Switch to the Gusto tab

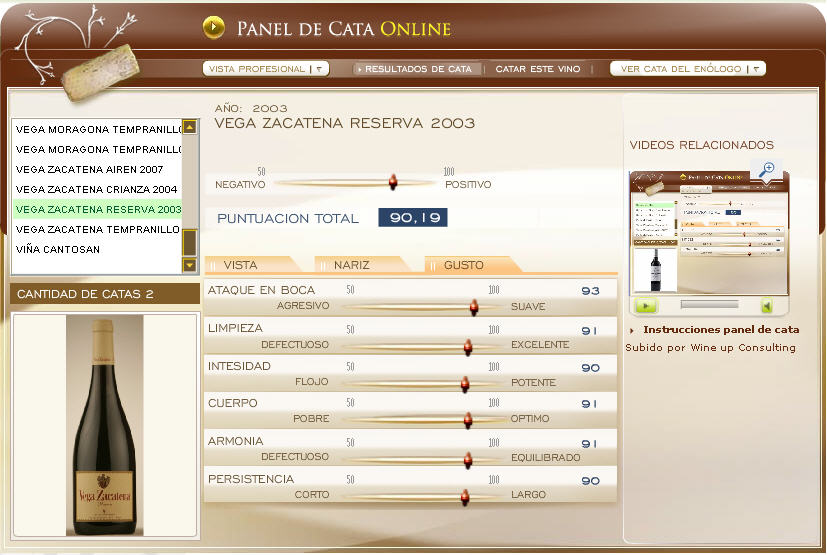point(470,265)
